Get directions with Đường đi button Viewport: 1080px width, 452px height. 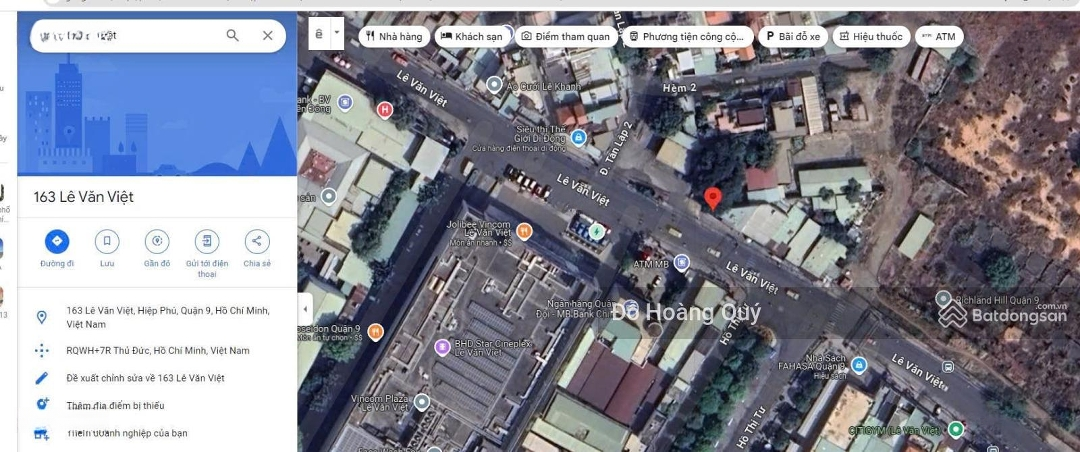tap(57, 241)
